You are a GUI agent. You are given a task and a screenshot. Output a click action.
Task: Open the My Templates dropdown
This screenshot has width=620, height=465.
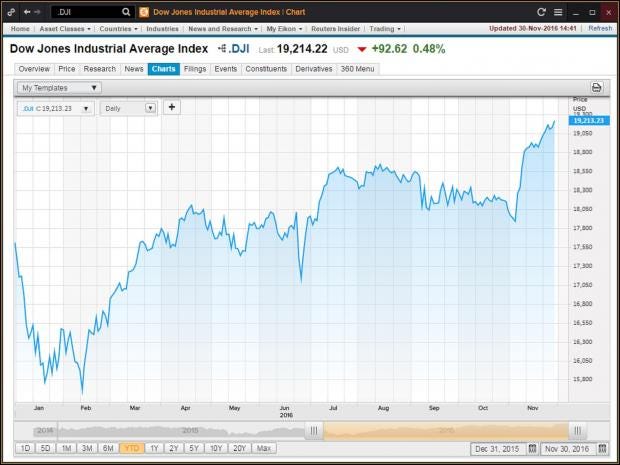pos(59,88)
